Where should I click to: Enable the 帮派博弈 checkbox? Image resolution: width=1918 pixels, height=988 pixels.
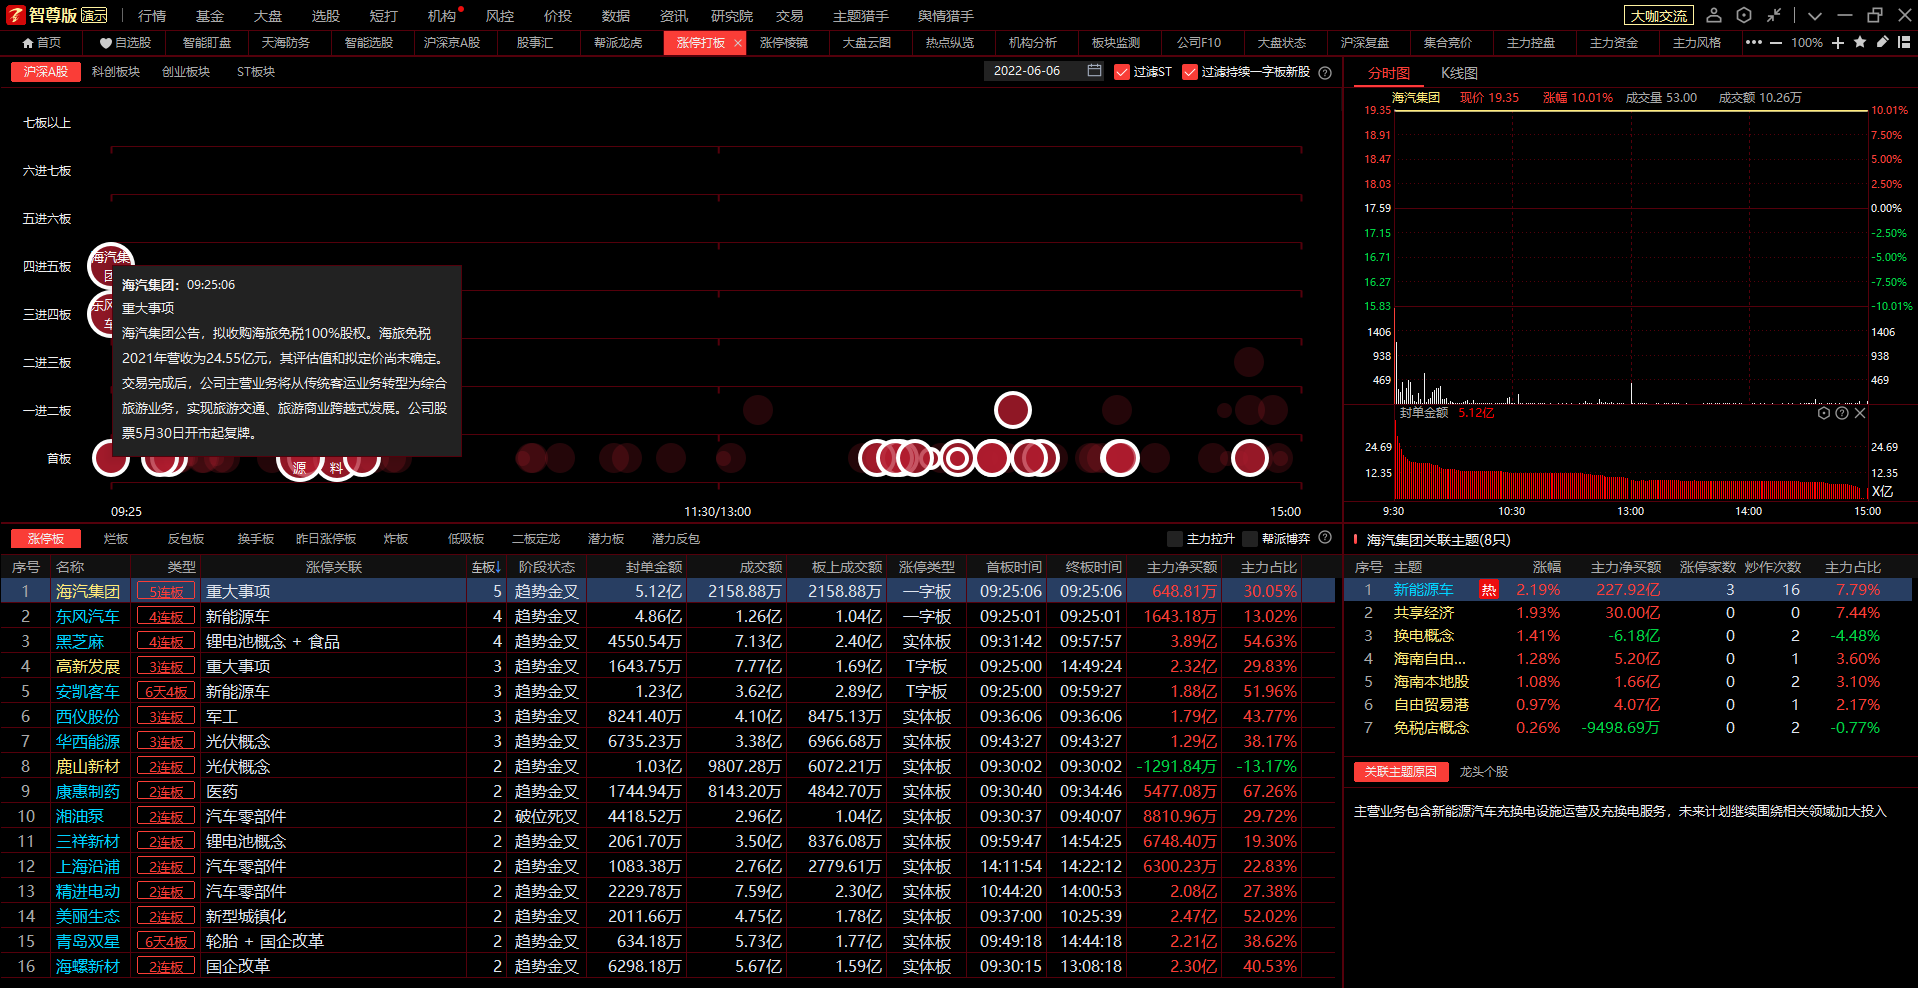coord(1250,539)
